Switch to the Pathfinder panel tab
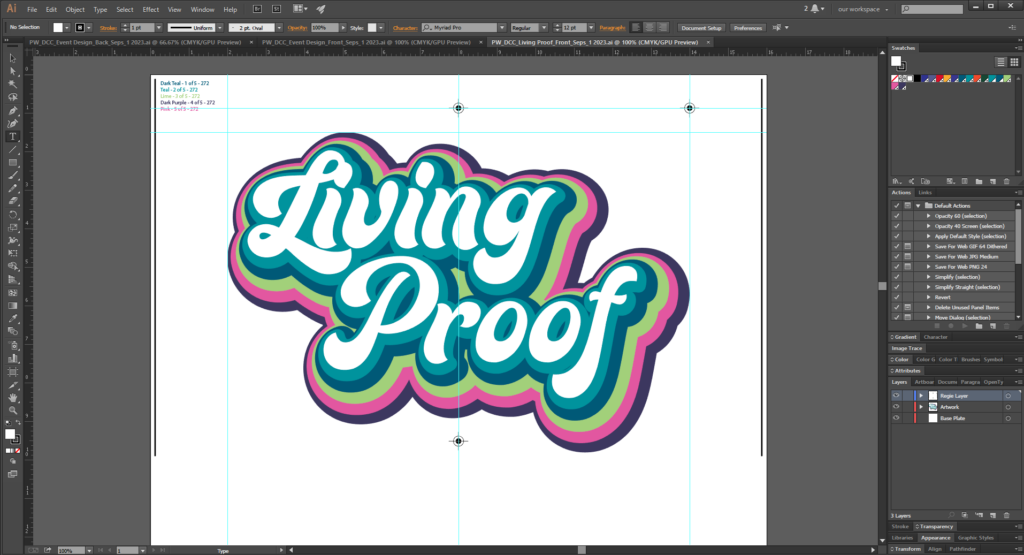 pos(963,549)
